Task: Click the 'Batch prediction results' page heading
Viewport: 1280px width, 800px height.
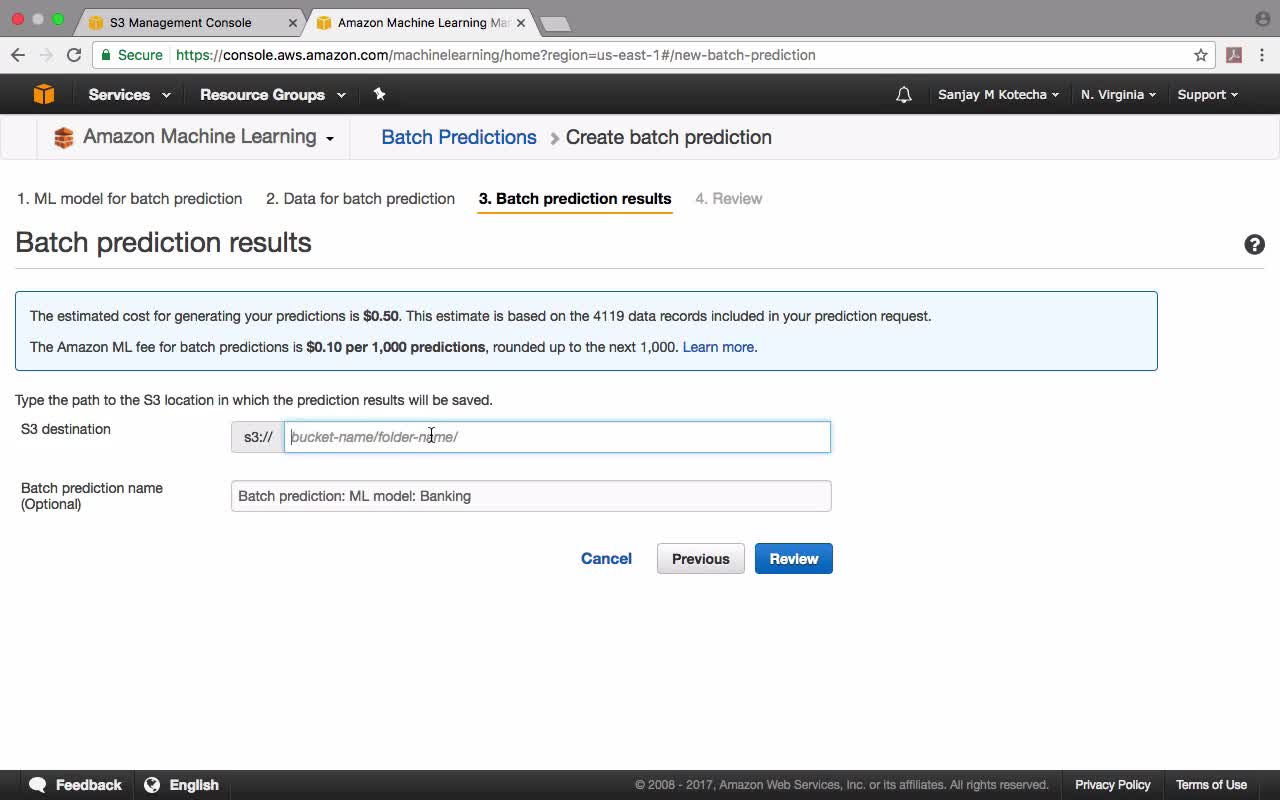Action: click(x=163, y=243)
